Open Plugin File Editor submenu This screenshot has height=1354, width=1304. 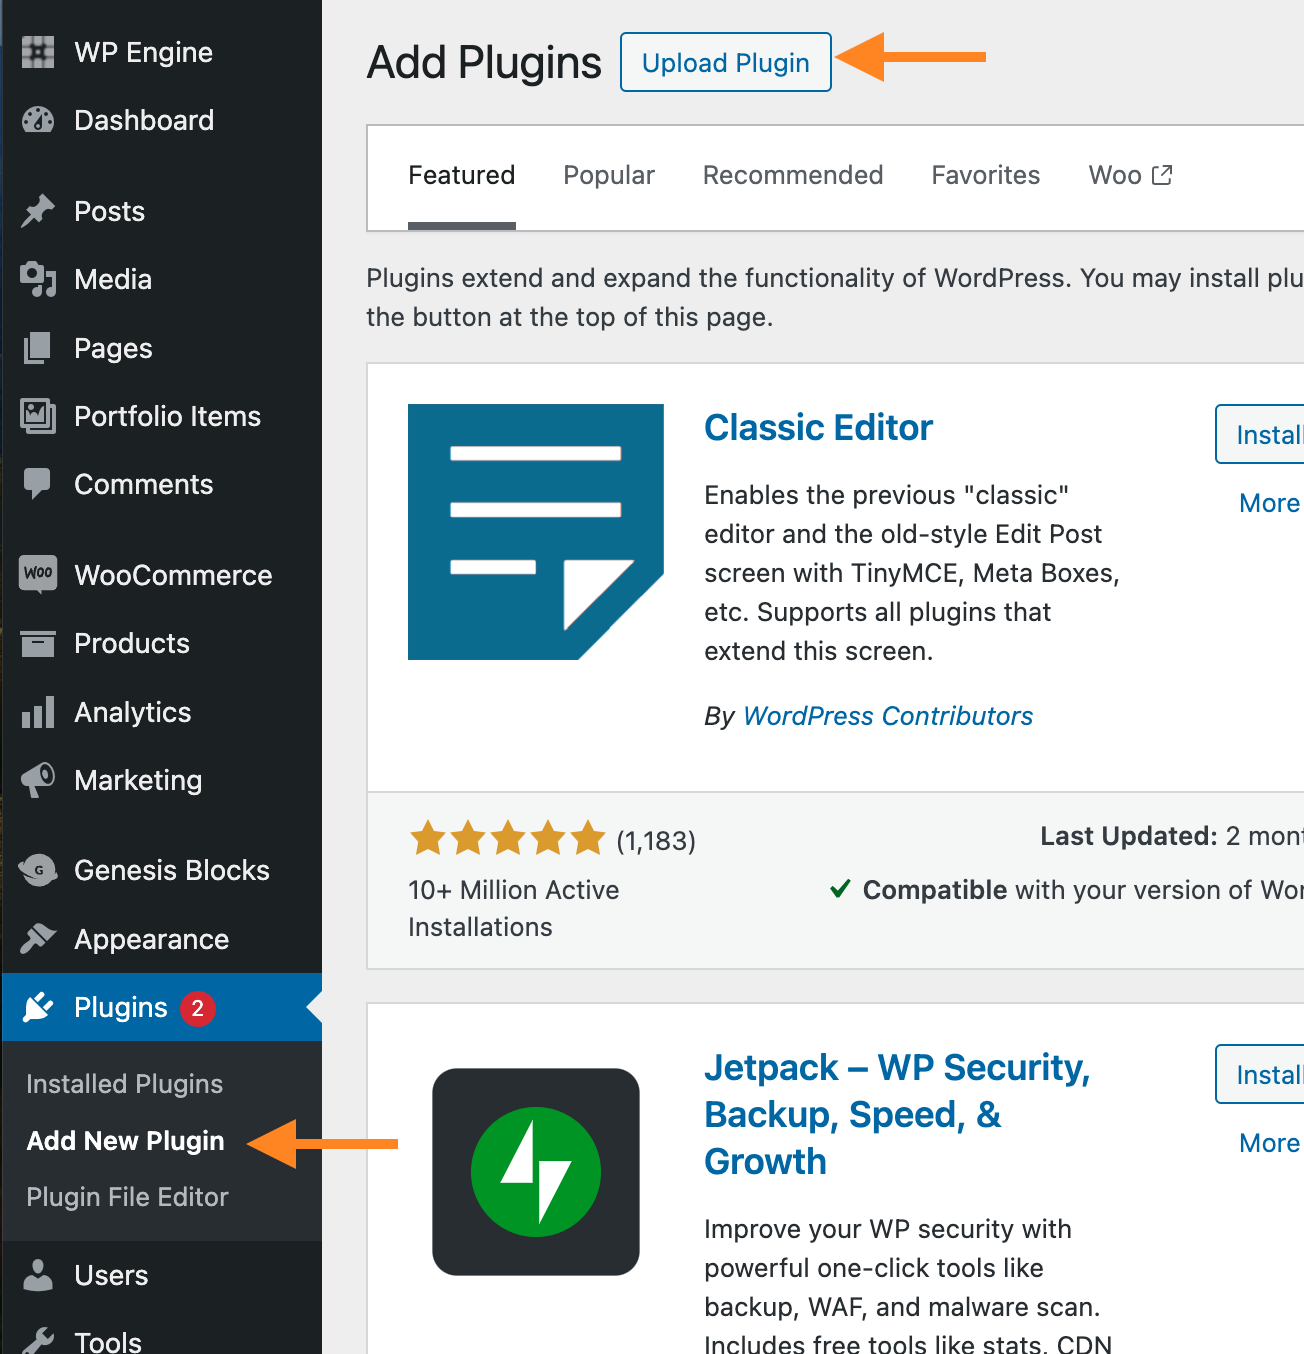pyautogui.click(x=128, y=1197)
